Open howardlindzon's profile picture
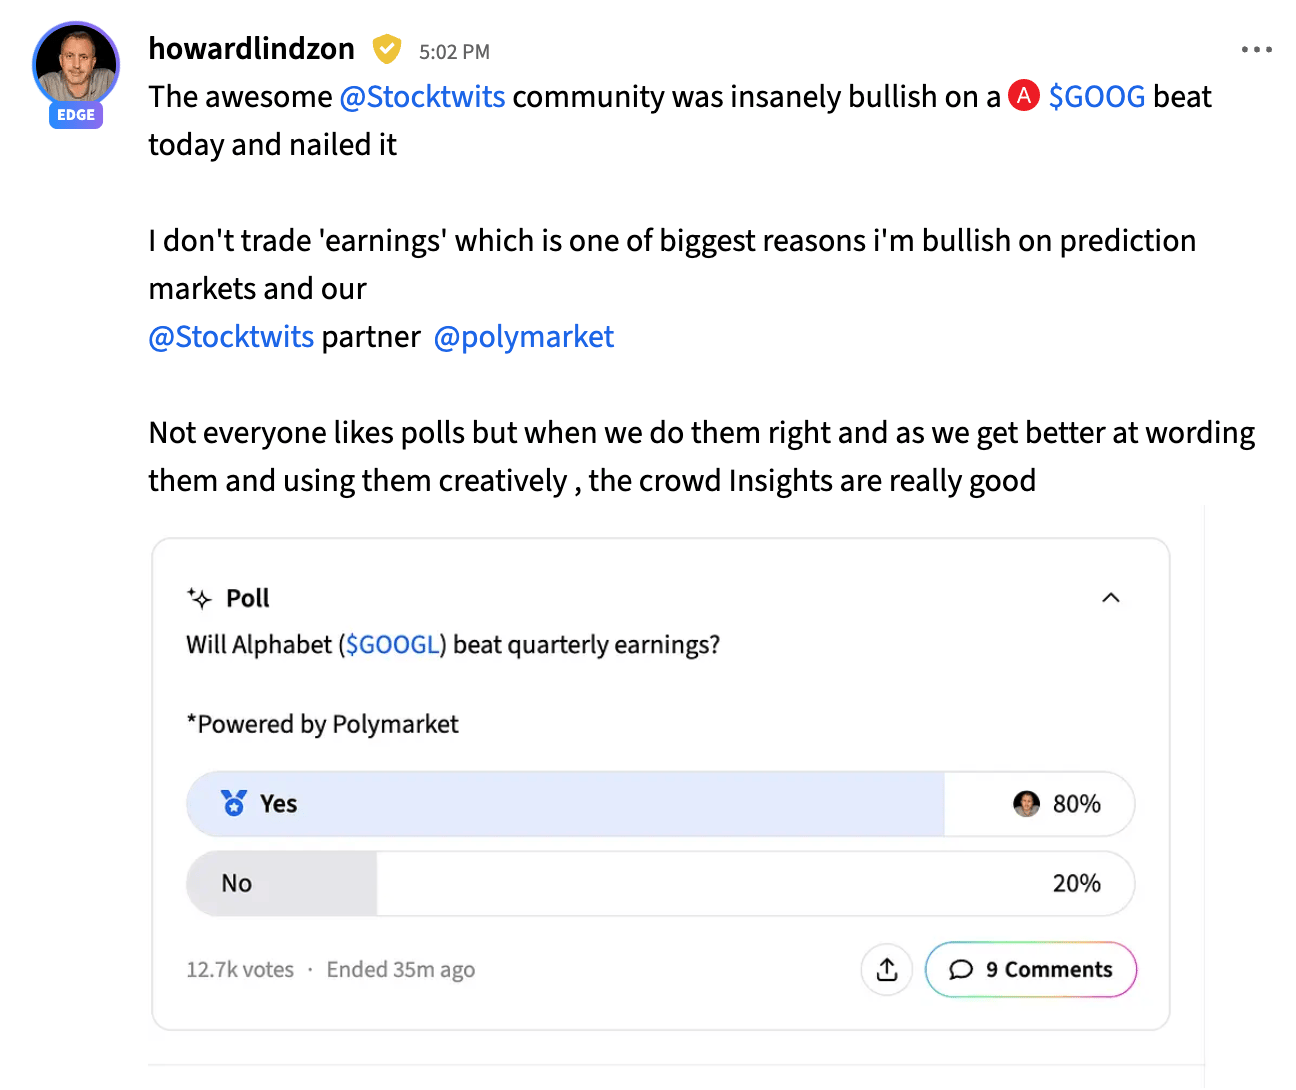Screen dimensions: 1296x1090 point(76,63)
